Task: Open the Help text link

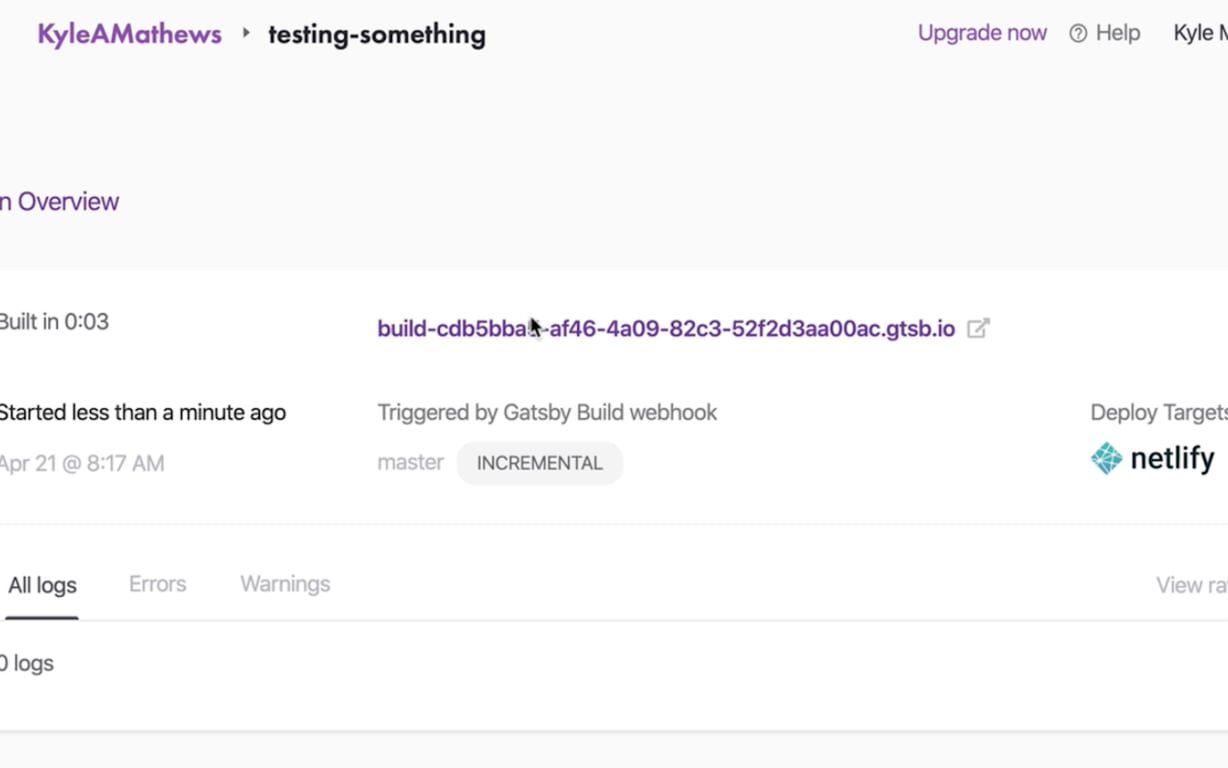Action: tap(1117, 33)
